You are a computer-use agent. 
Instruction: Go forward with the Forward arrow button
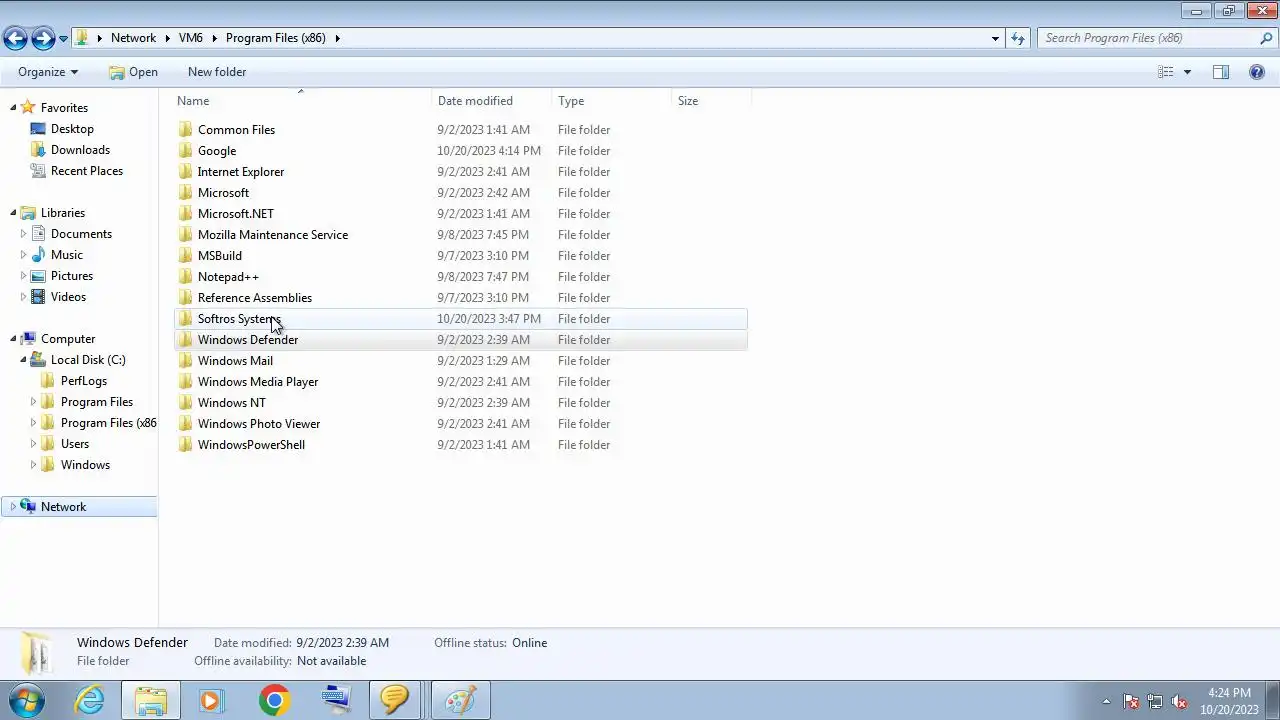pos(43,38)
